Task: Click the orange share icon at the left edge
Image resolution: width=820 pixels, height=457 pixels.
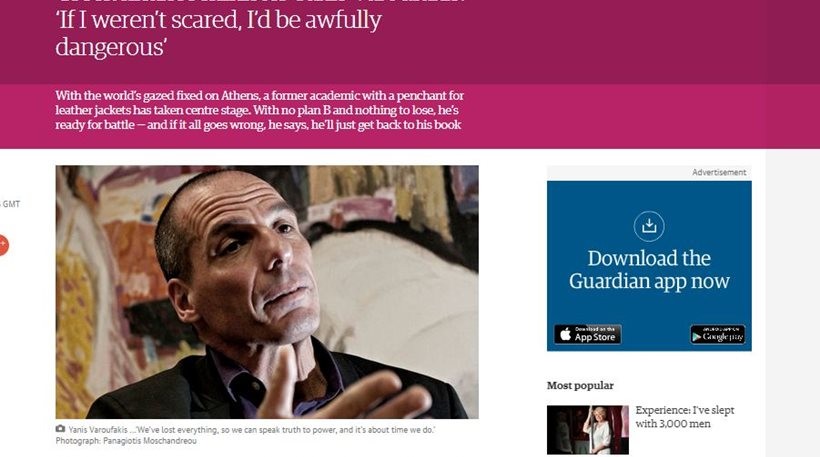Action: [3, 245]
